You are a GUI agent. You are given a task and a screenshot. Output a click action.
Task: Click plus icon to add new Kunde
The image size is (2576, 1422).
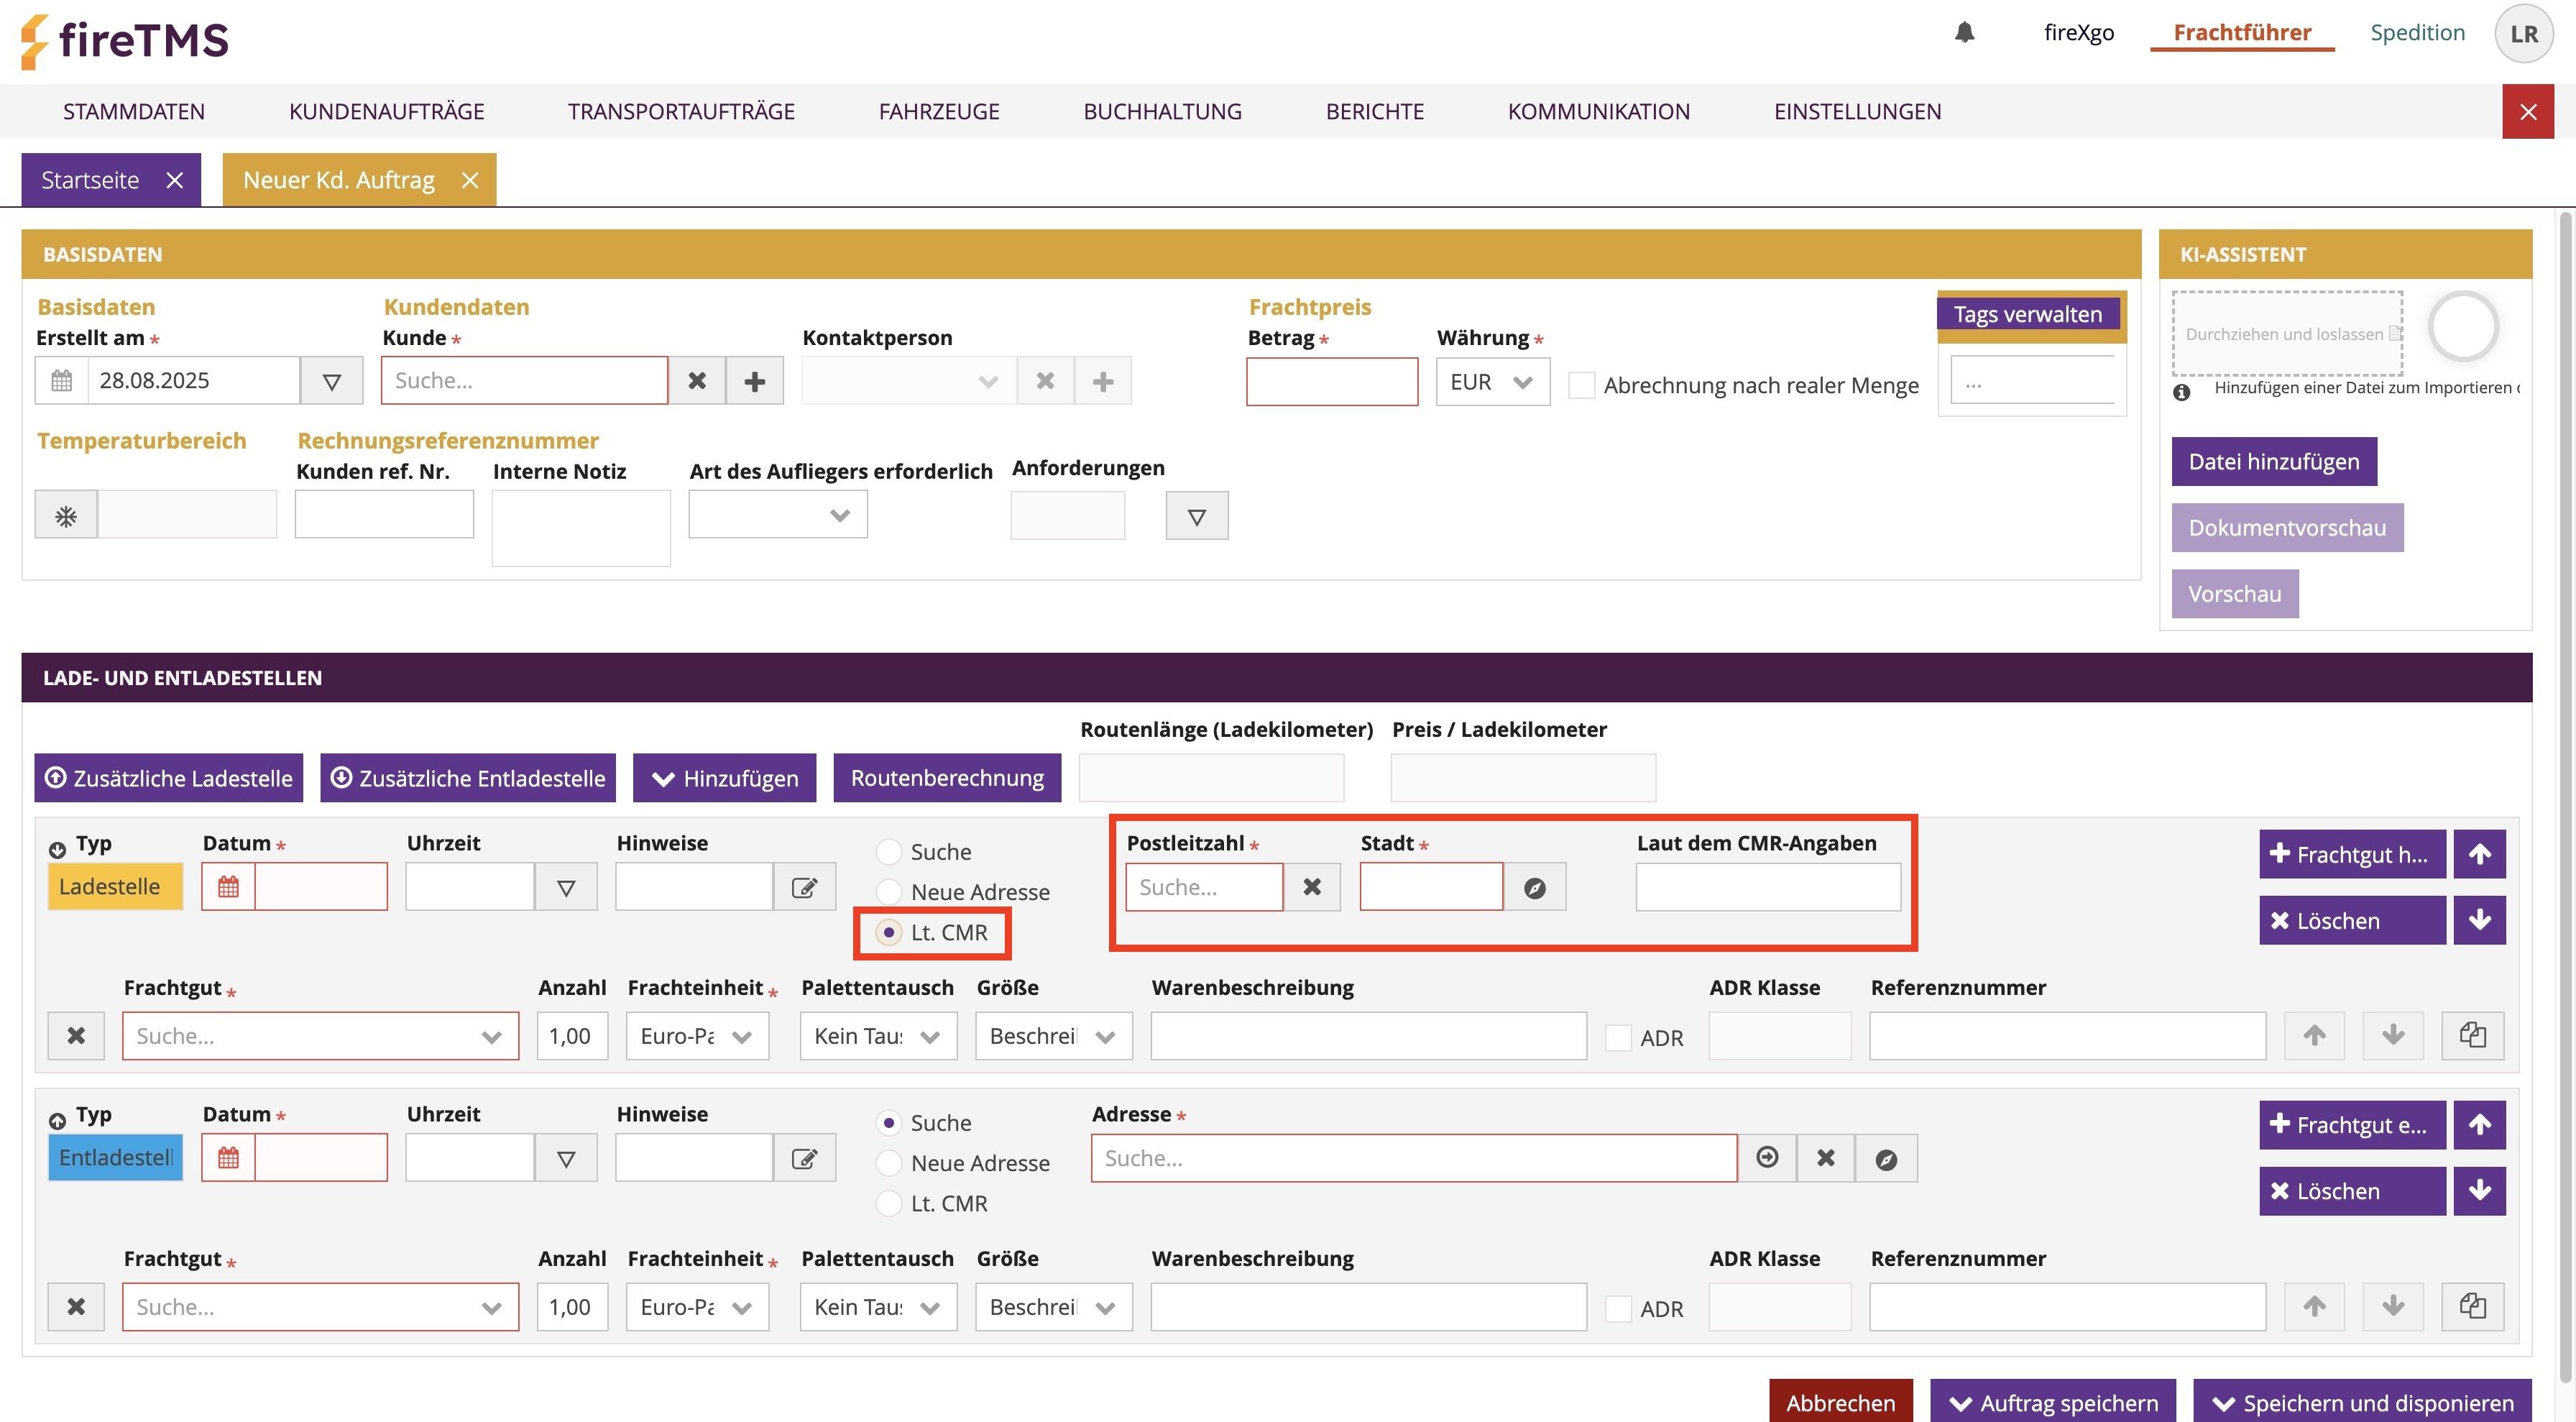click(x=754, y=381)
